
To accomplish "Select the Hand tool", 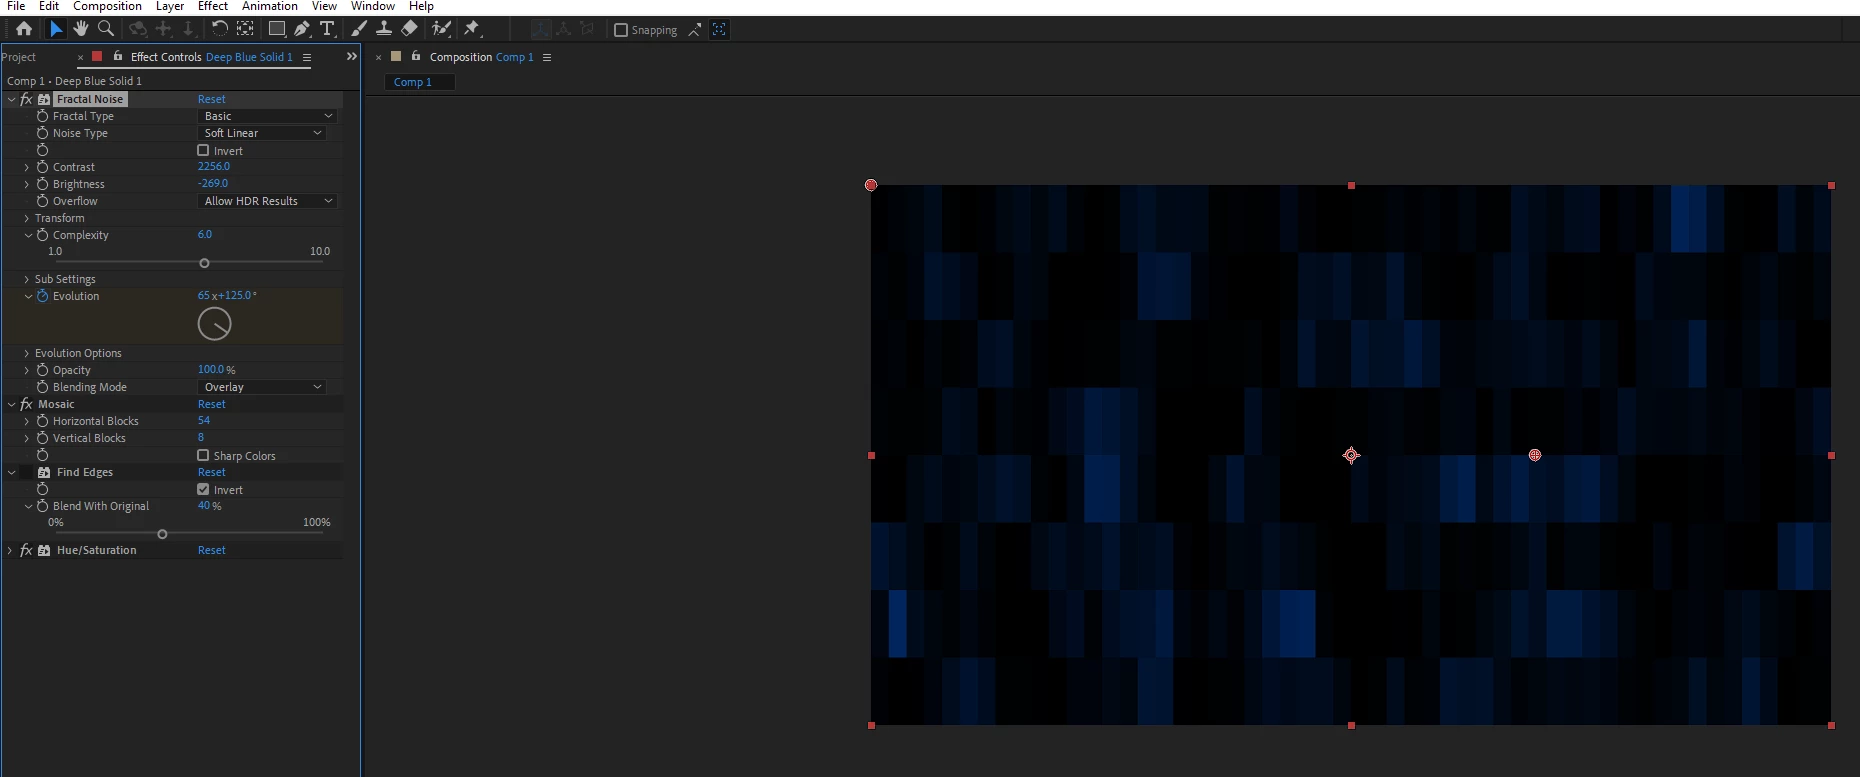I will [x=81, y=29].
